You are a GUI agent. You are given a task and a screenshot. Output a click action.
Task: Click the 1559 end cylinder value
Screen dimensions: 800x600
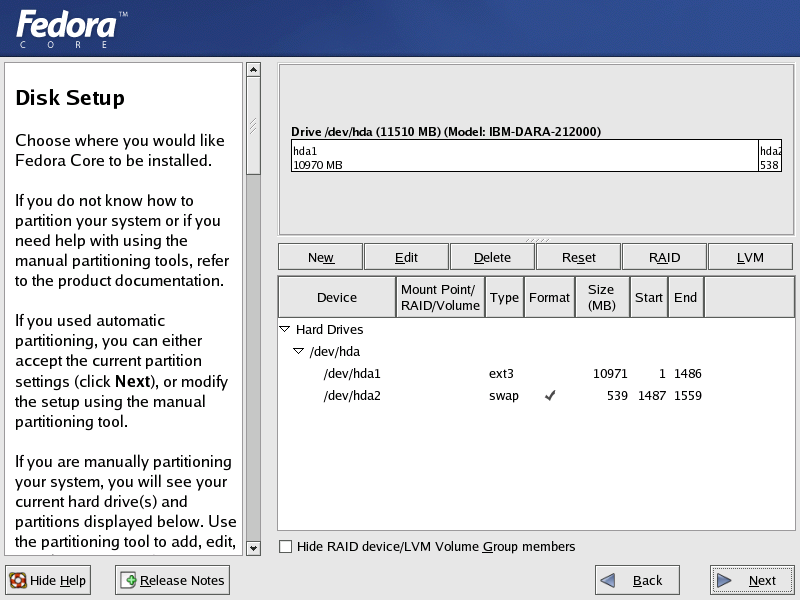pyautogui.click(x=688, y=395)
